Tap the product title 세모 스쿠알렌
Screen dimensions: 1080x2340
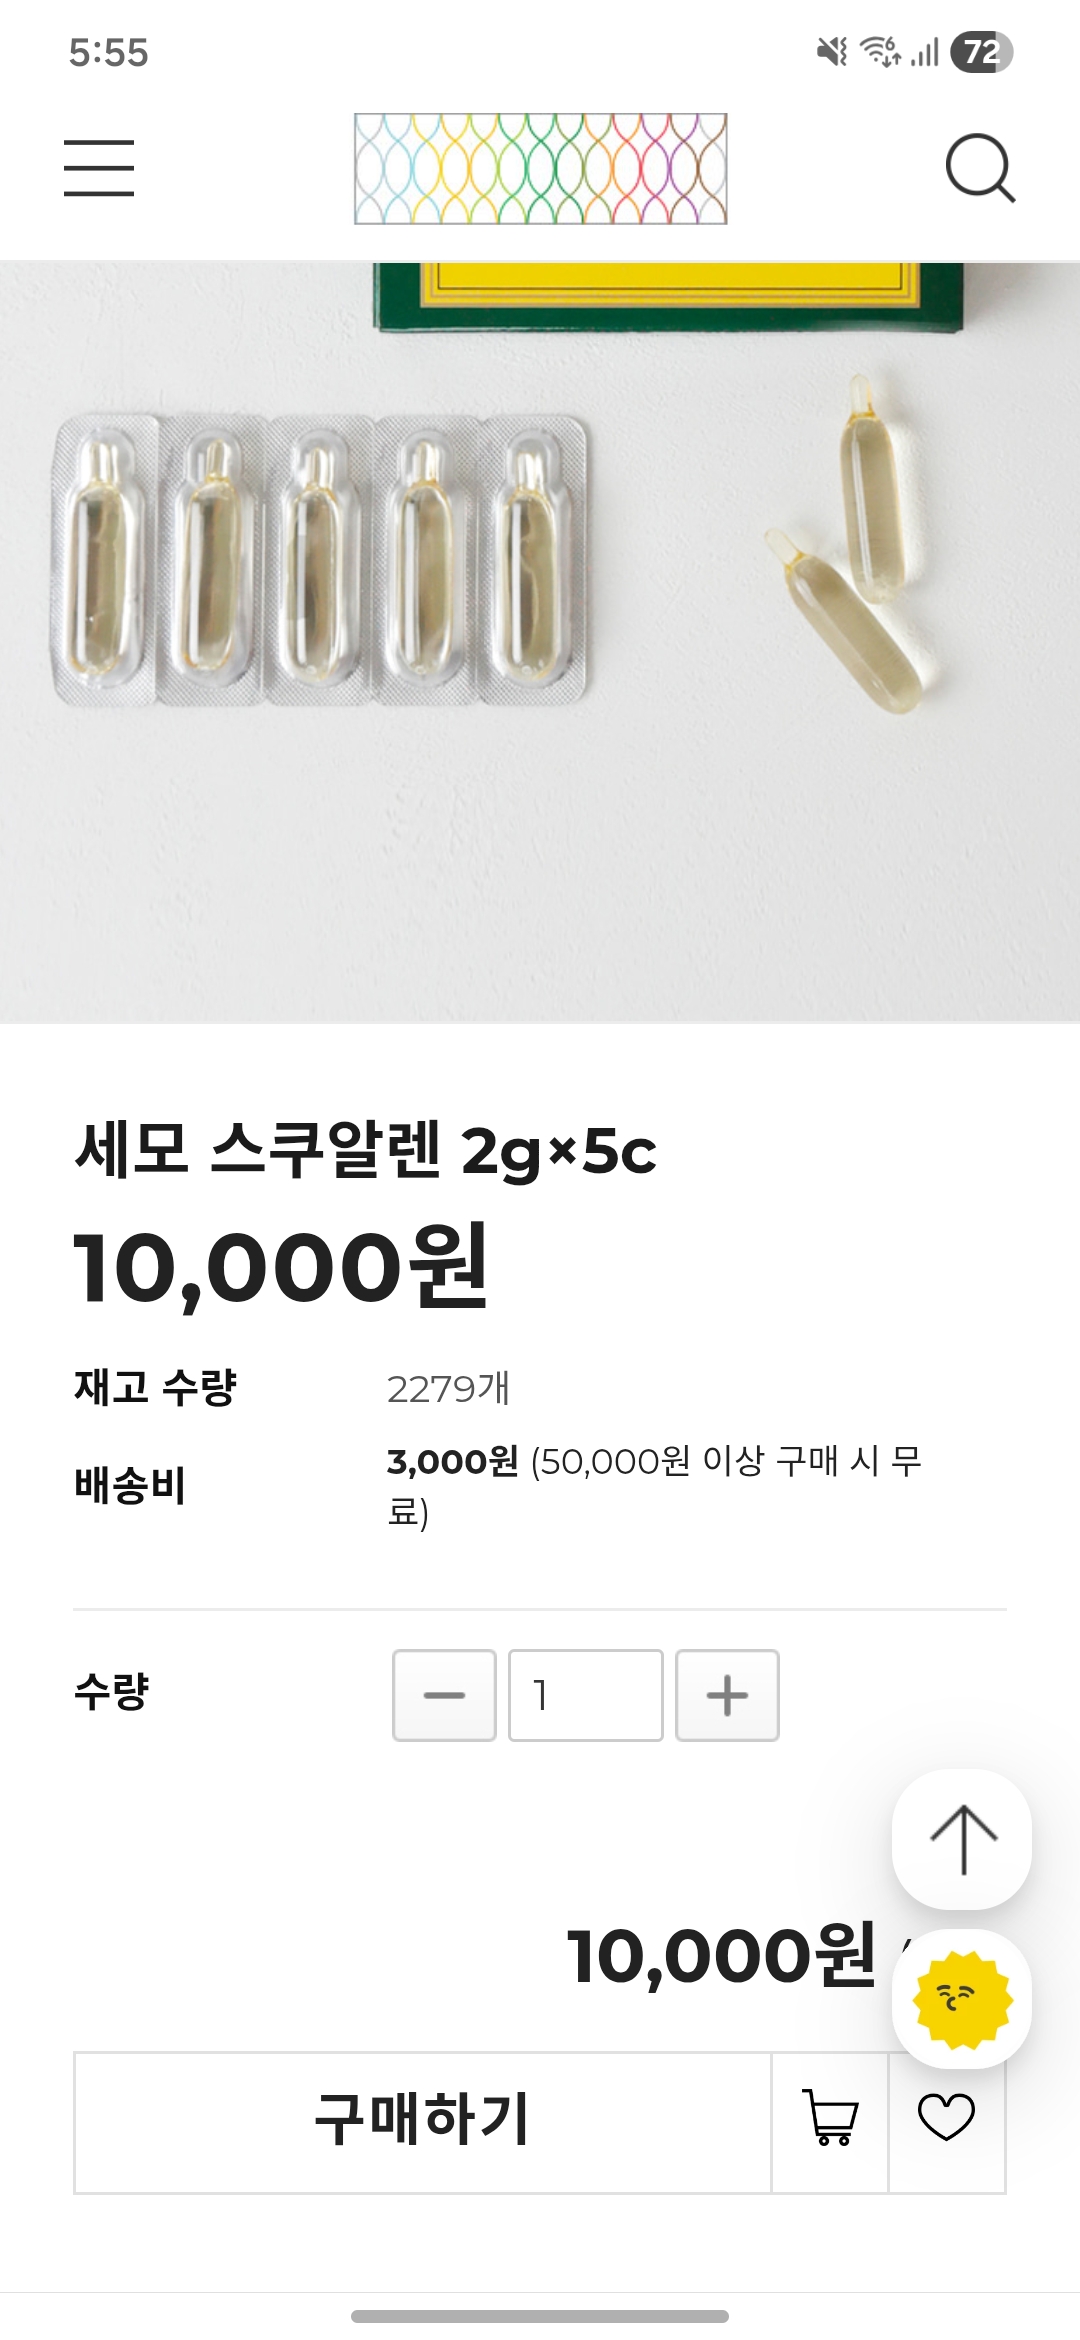(365, 1150)
